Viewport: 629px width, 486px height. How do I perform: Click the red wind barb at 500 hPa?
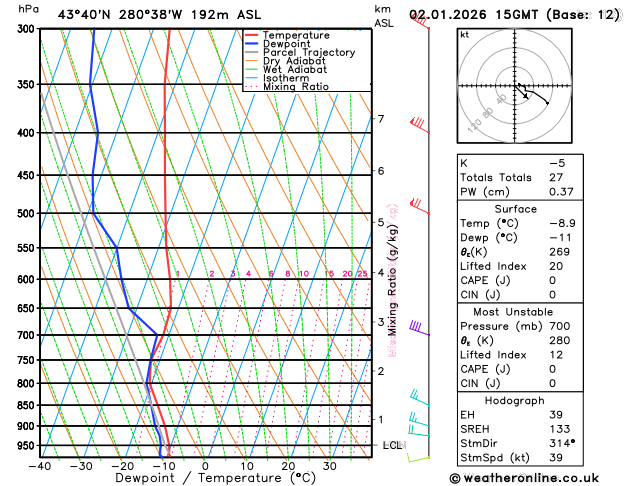pos(420,206)
